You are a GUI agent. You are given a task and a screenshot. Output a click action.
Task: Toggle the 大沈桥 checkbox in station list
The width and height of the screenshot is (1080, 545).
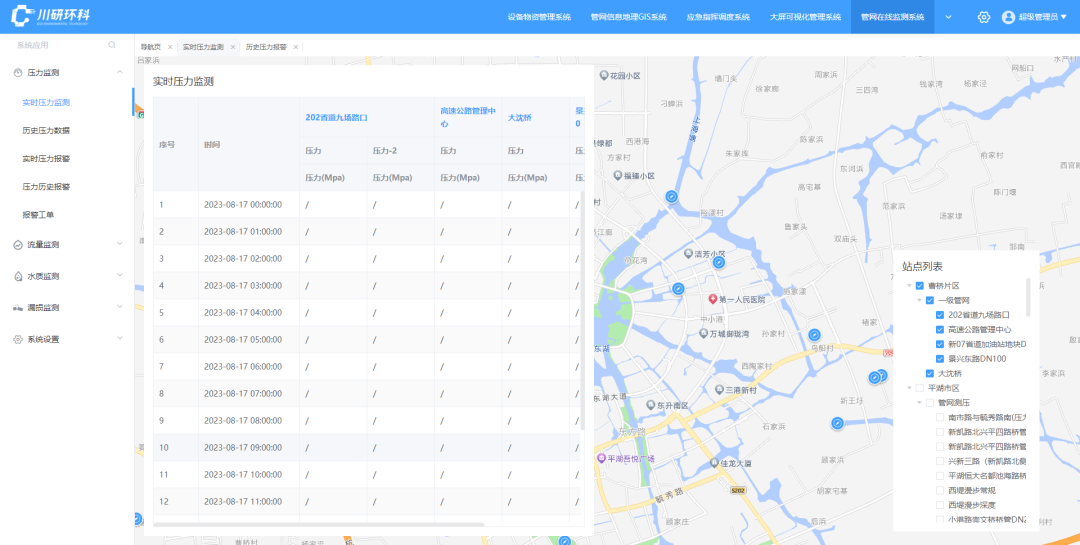pos(929,373)
